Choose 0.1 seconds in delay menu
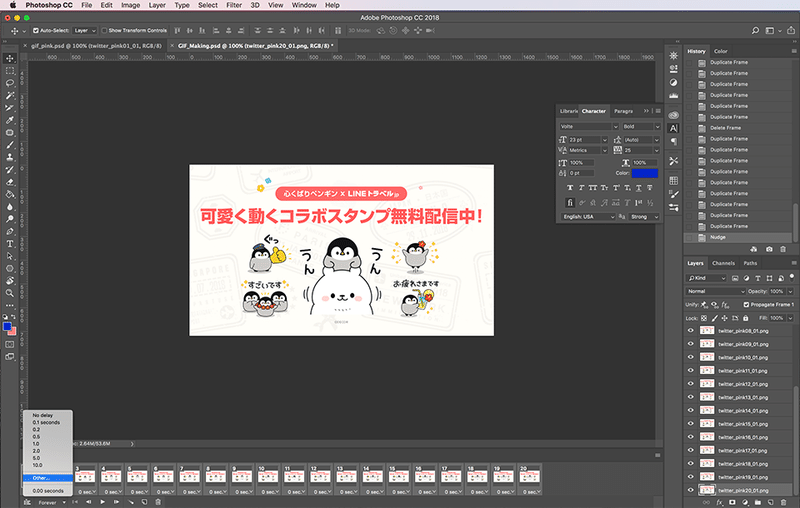 [x=47, y=422]
